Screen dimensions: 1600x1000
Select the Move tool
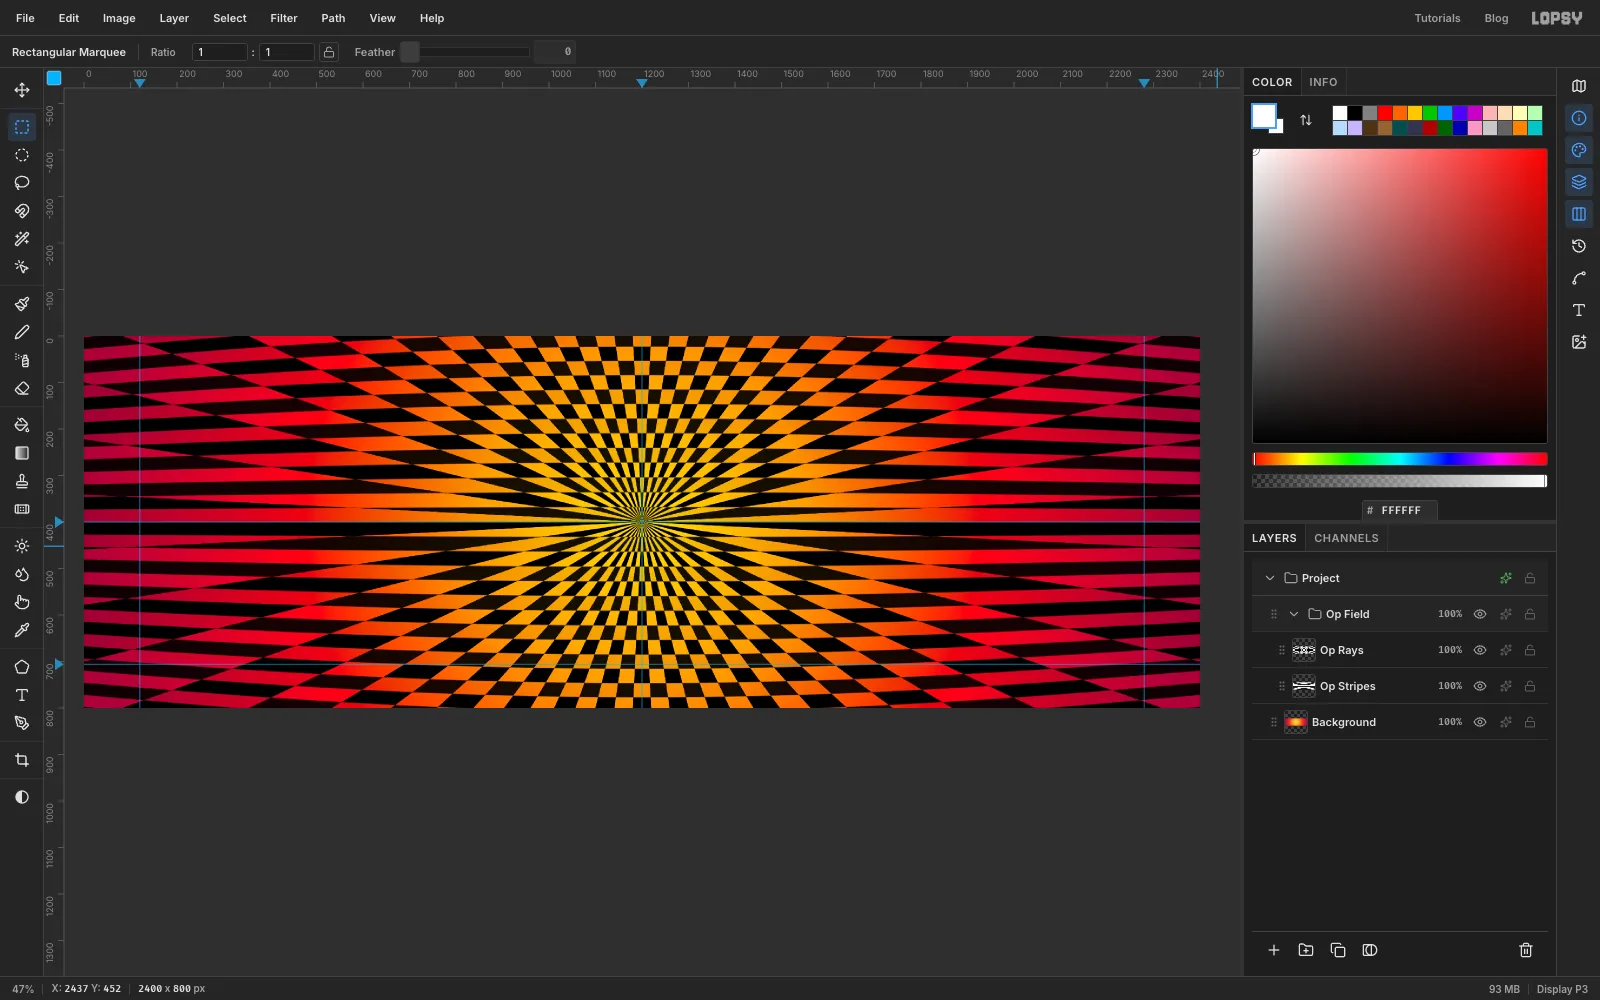click(x=22, y=90)
